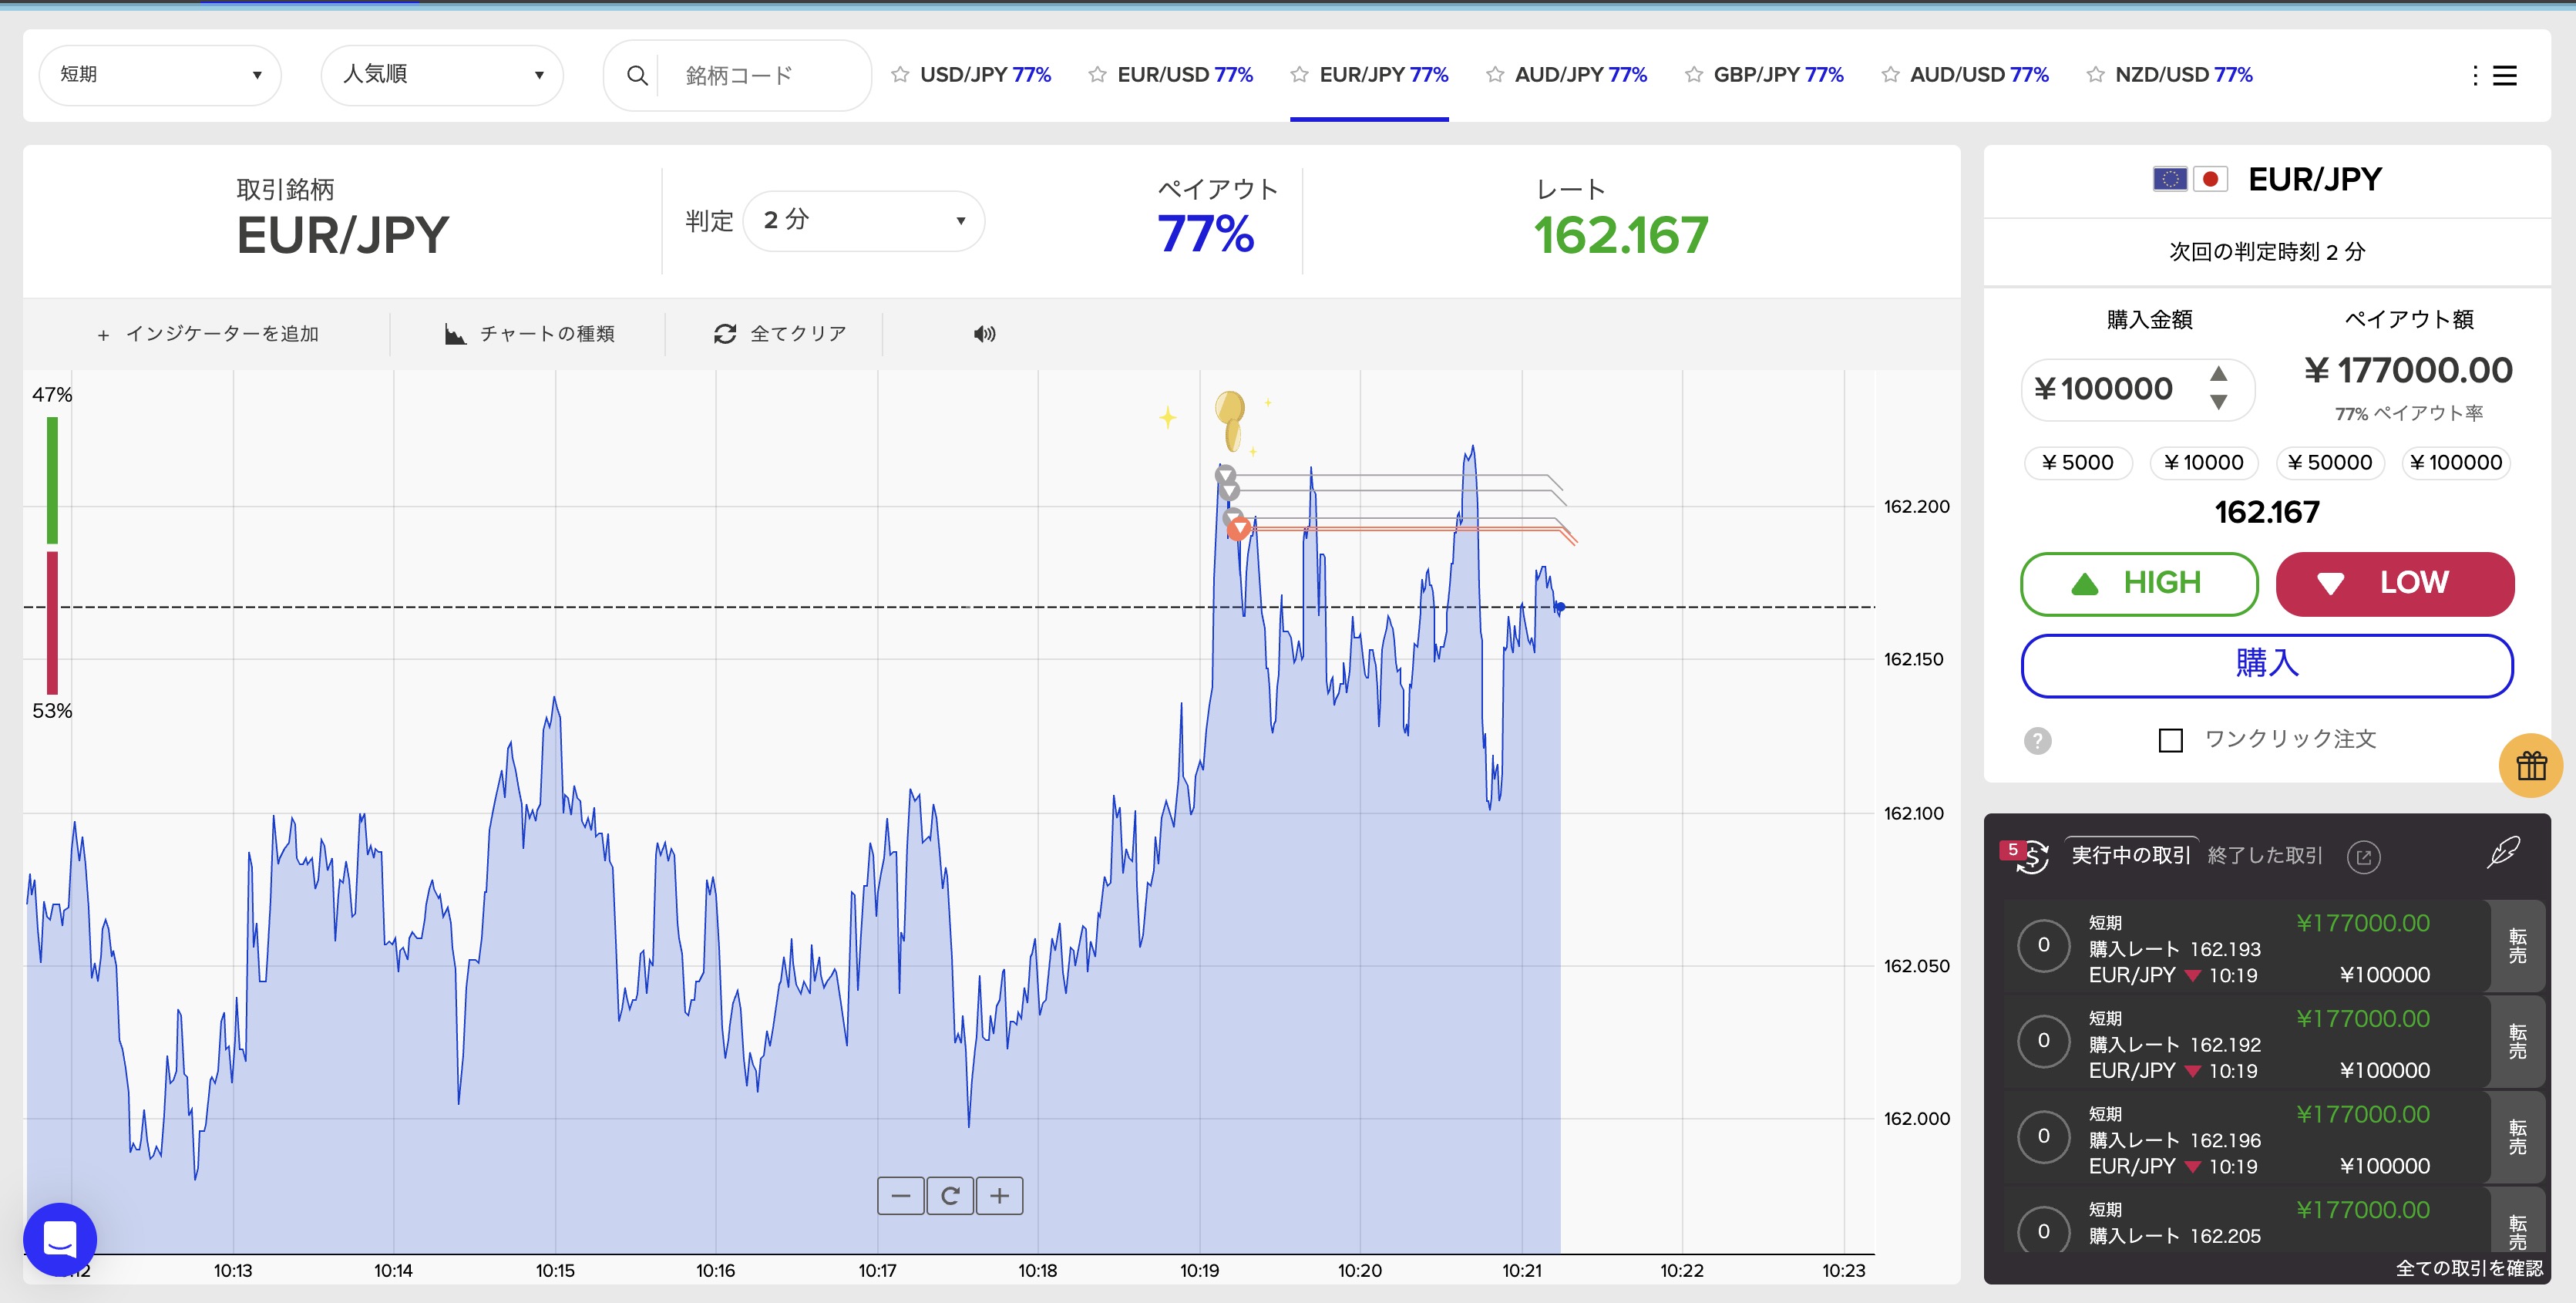Click the chart zoom-in plus button
2576x1303 pixels.
point(999,1196)
